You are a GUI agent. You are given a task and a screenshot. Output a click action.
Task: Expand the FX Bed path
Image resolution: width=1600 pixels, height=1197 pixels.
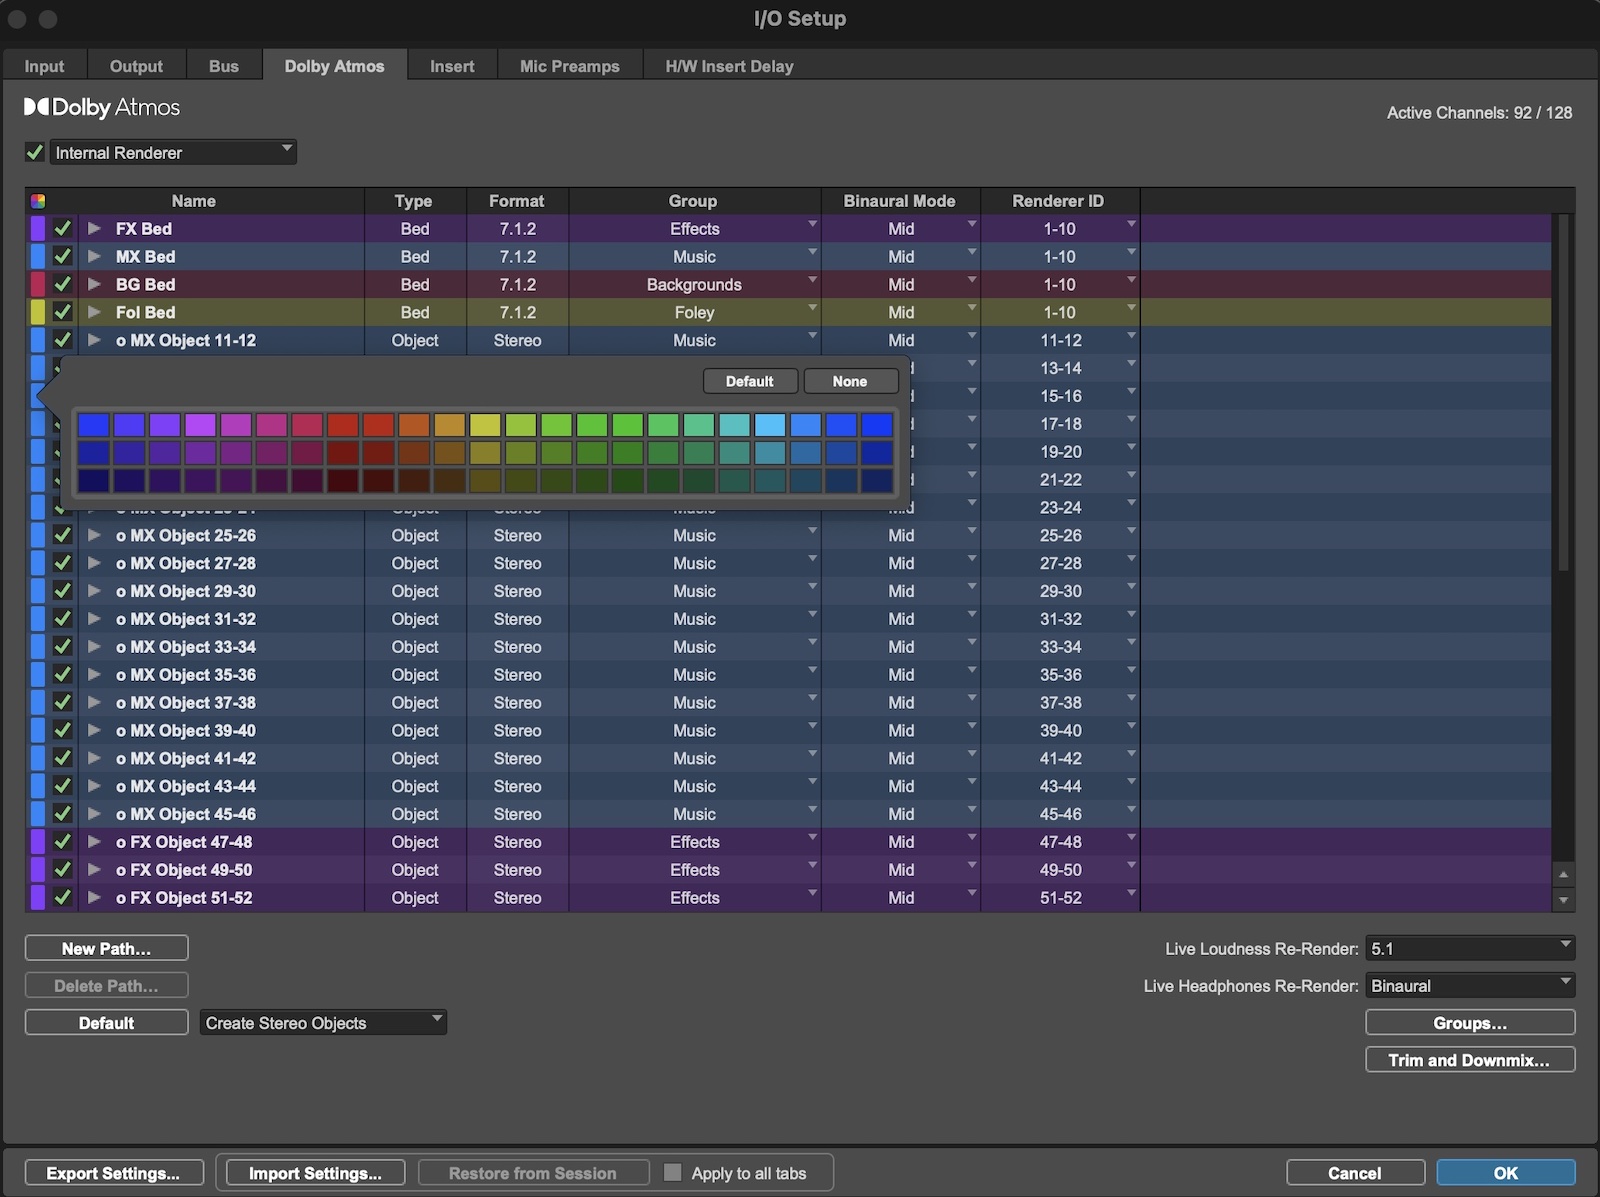coord(94,228)
